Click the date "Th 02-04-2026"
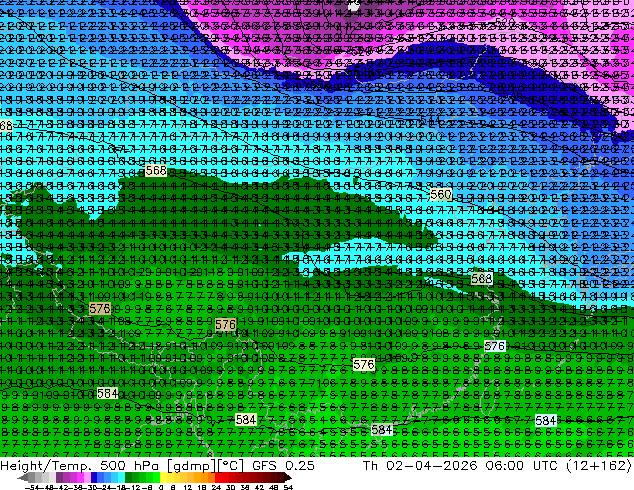This screenshot has height=490, width=634. pyautogui.click(x=420, y=466)
